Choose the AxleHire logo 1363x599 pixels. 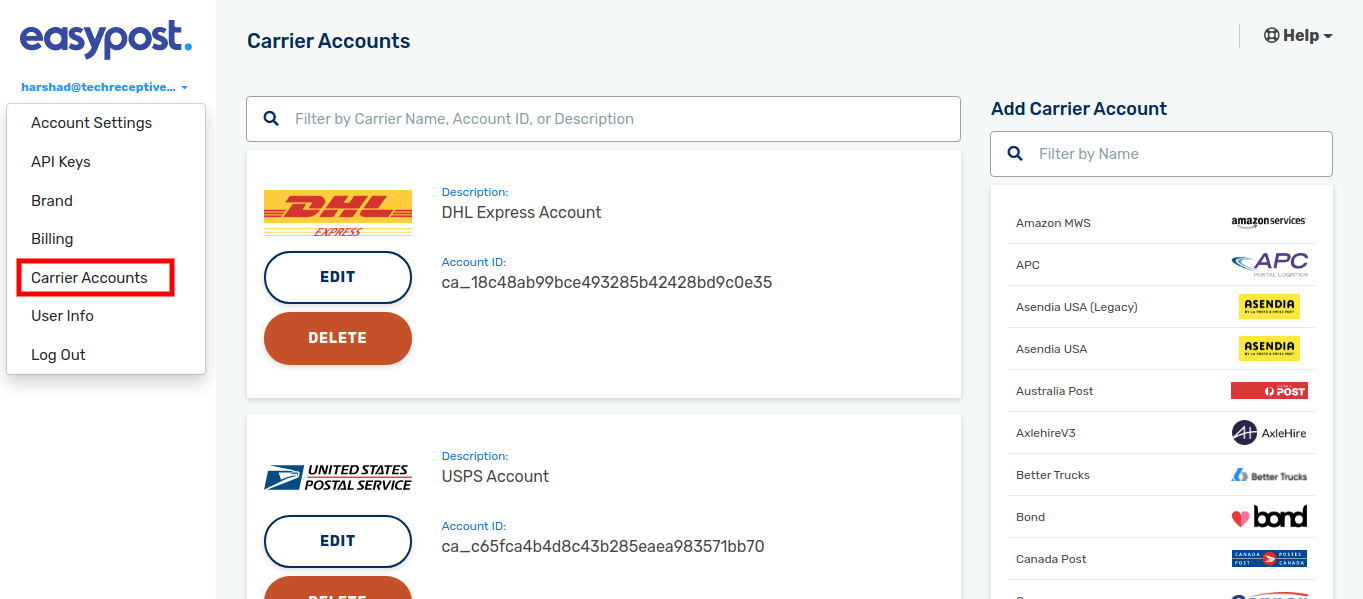coord(1269,433)
